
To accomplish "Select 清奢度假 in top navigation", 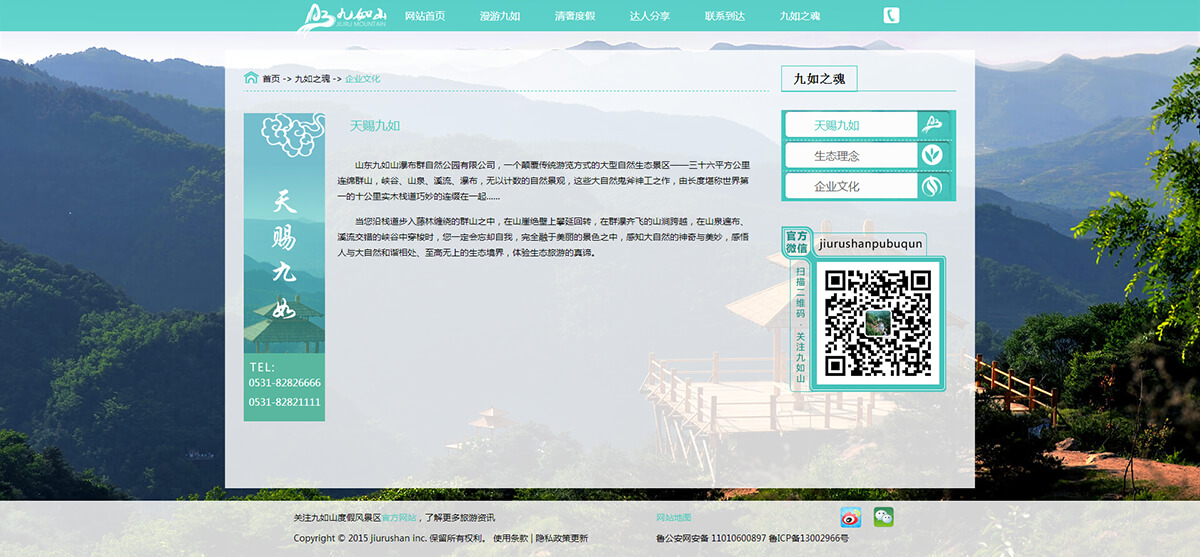I will coord(575,16).
